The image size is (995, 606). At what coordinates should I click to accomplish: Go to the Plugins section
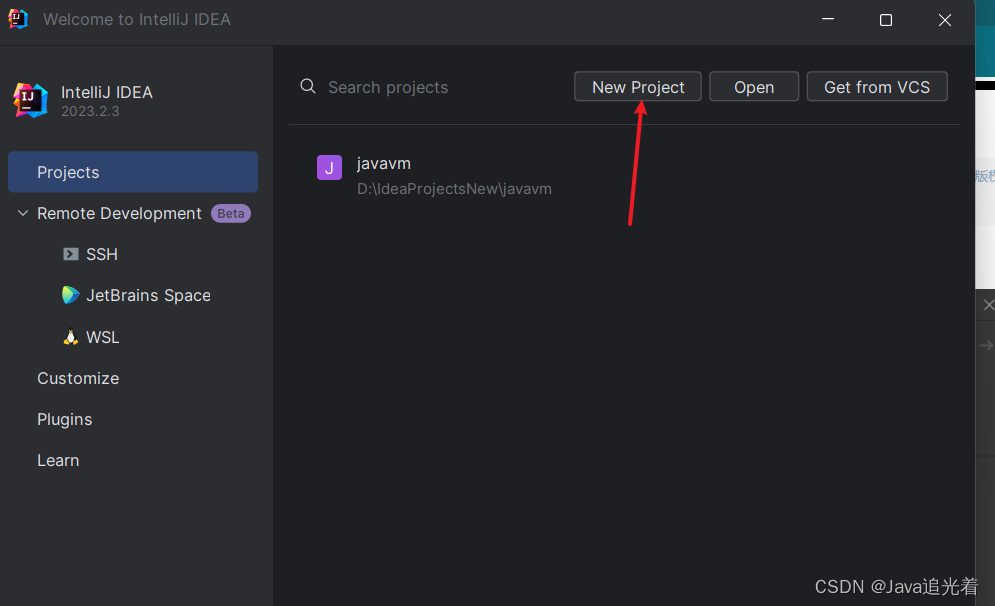[65, 419]
